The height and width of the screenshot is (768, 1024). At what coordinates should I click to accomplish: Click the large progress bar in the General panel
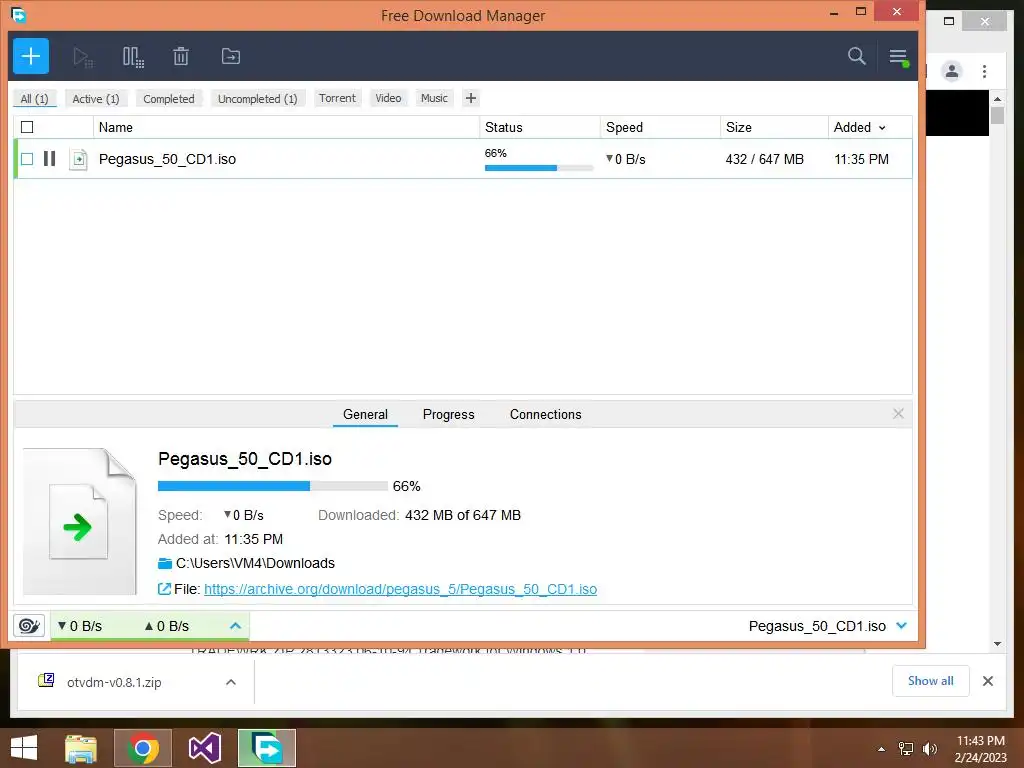click(x=272, y=486)
